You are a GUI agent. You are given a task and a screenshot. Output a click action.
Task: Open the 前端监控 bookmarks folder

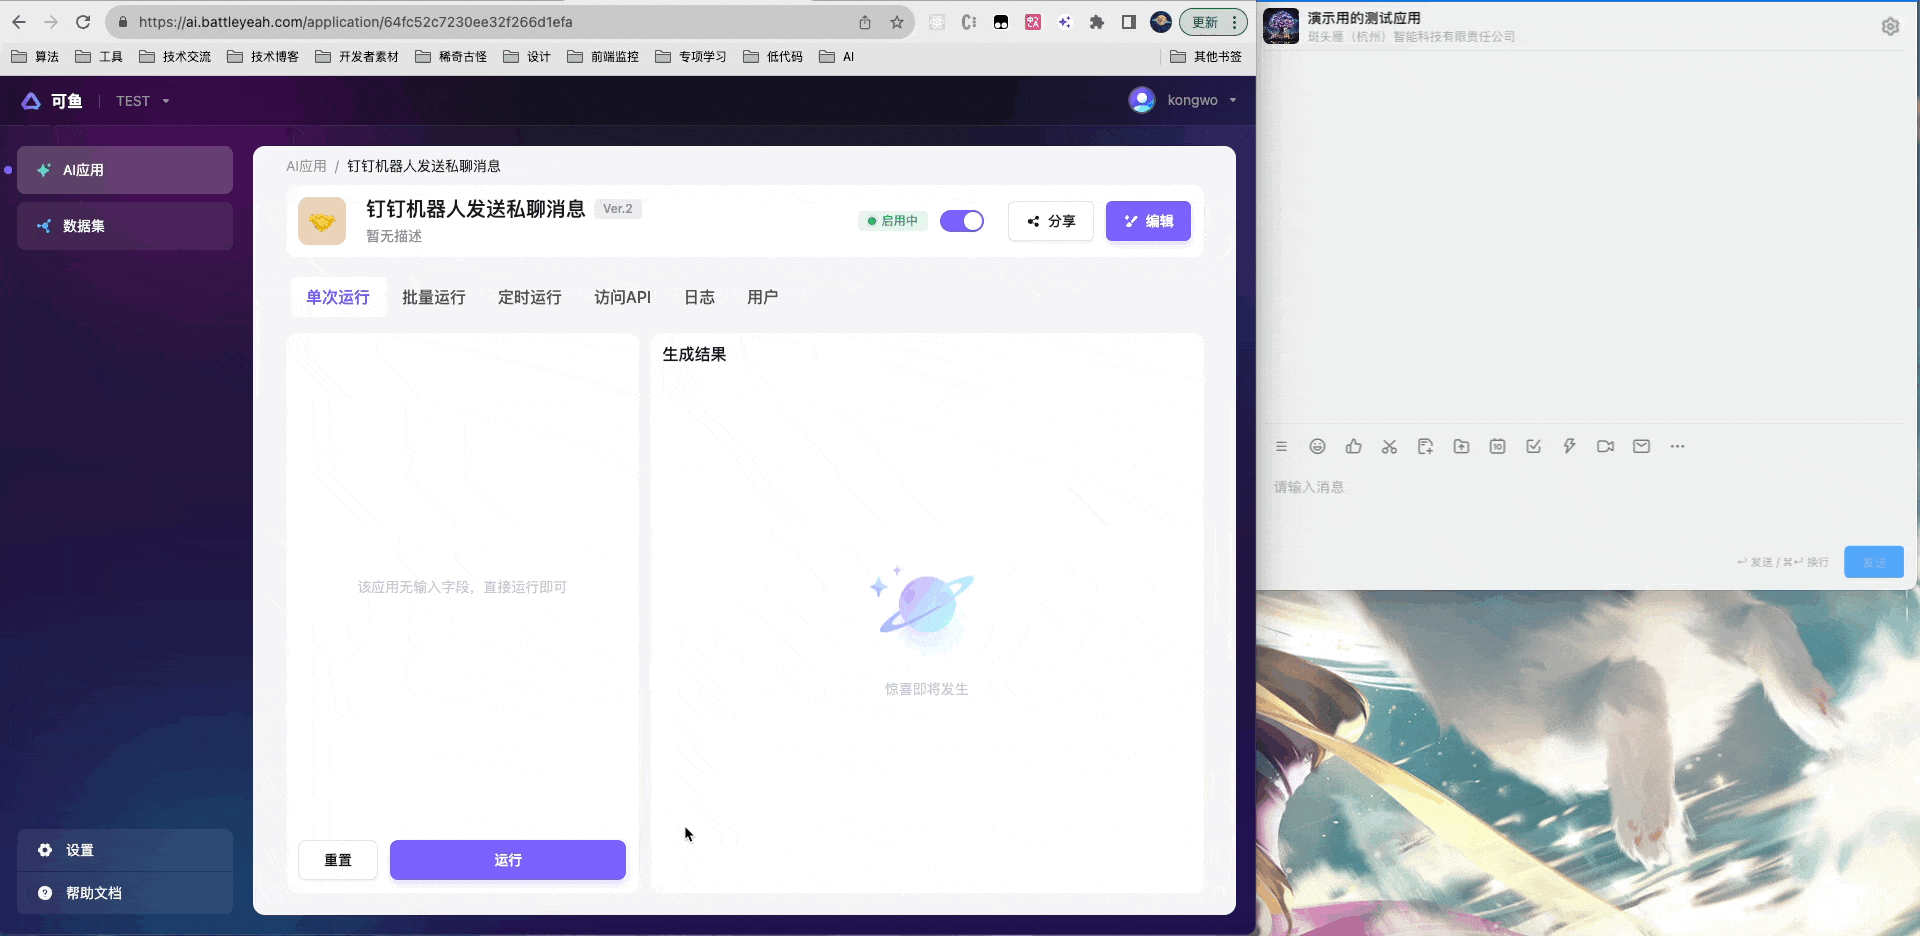pyautogui.click(x=603, y=57)
